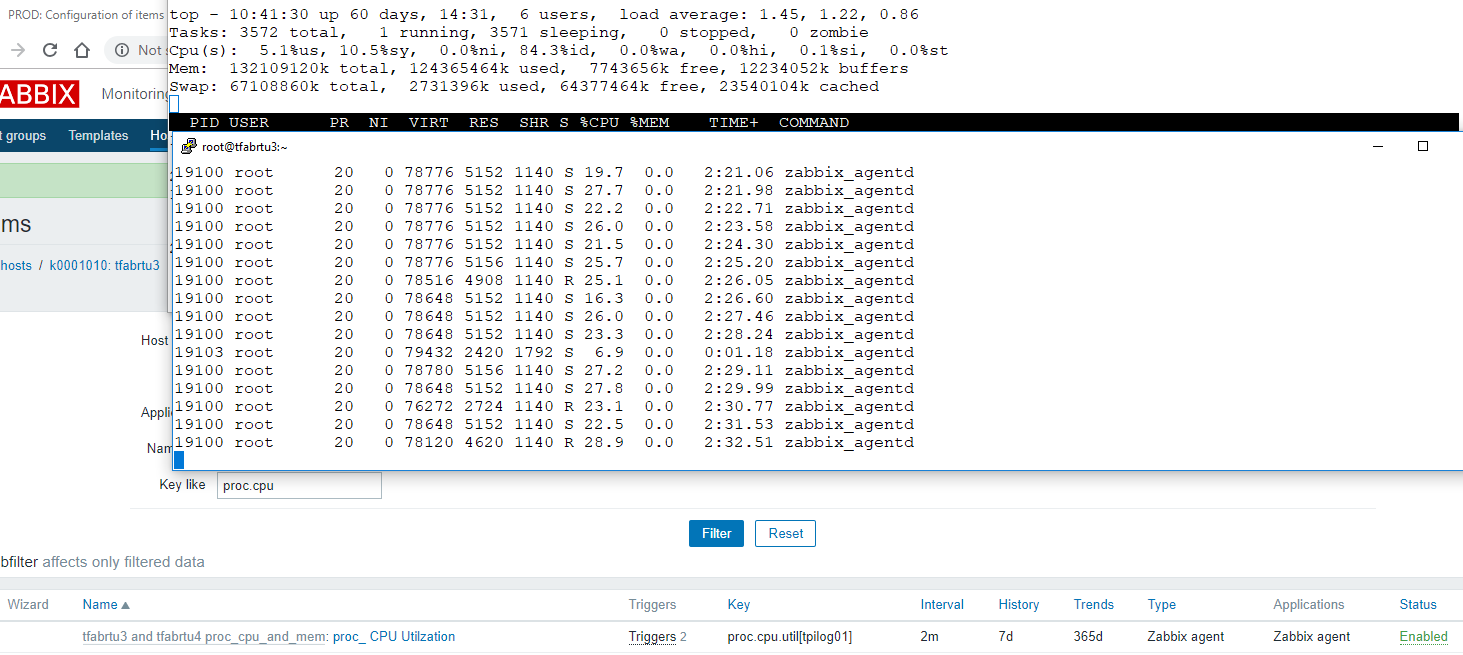Click the Key like input field
The width and height of the screenshot is (1463, 655).
coord(299,485)
